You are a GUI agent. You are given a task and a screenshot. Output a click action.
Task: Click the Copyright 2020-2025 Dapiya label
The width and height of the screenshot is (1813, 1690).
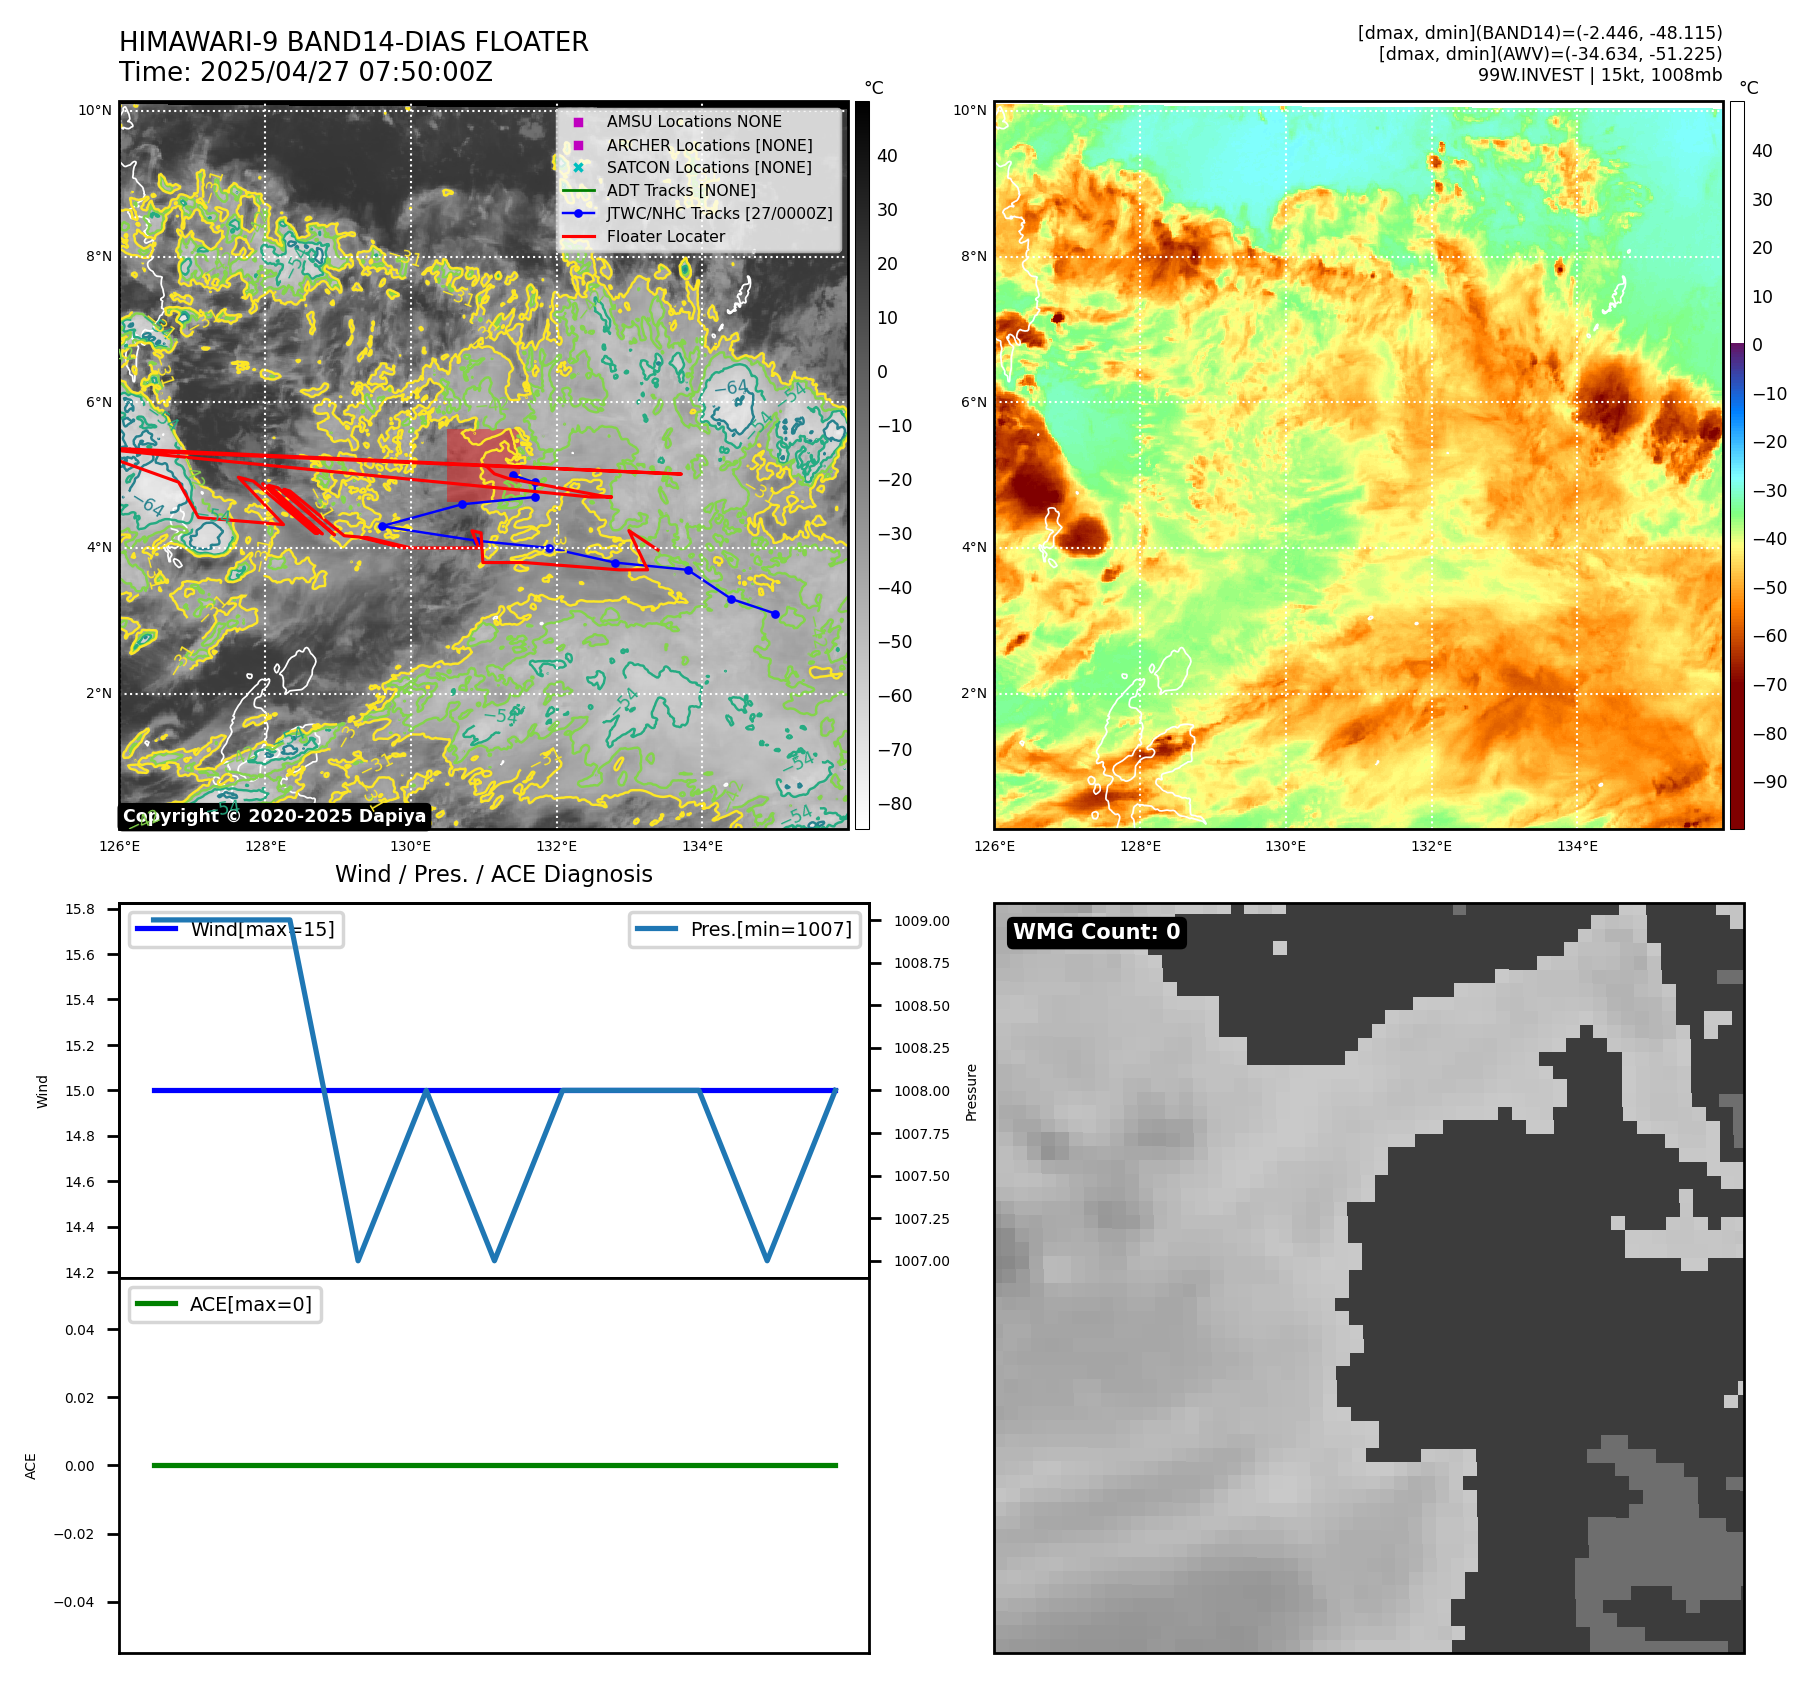click(x=275, y=816)
